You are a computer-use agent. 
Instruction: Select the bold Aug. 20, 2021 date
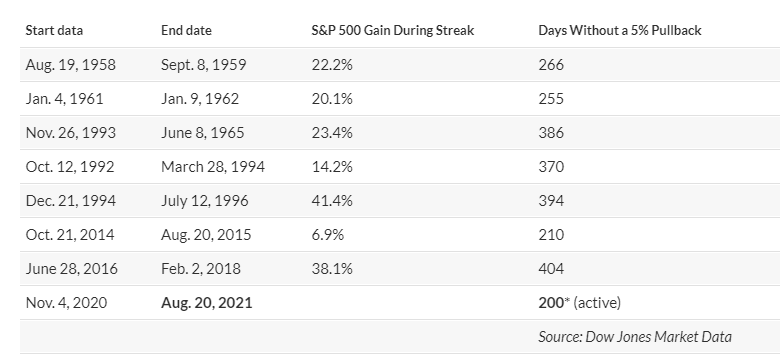(x=206, y=302)
